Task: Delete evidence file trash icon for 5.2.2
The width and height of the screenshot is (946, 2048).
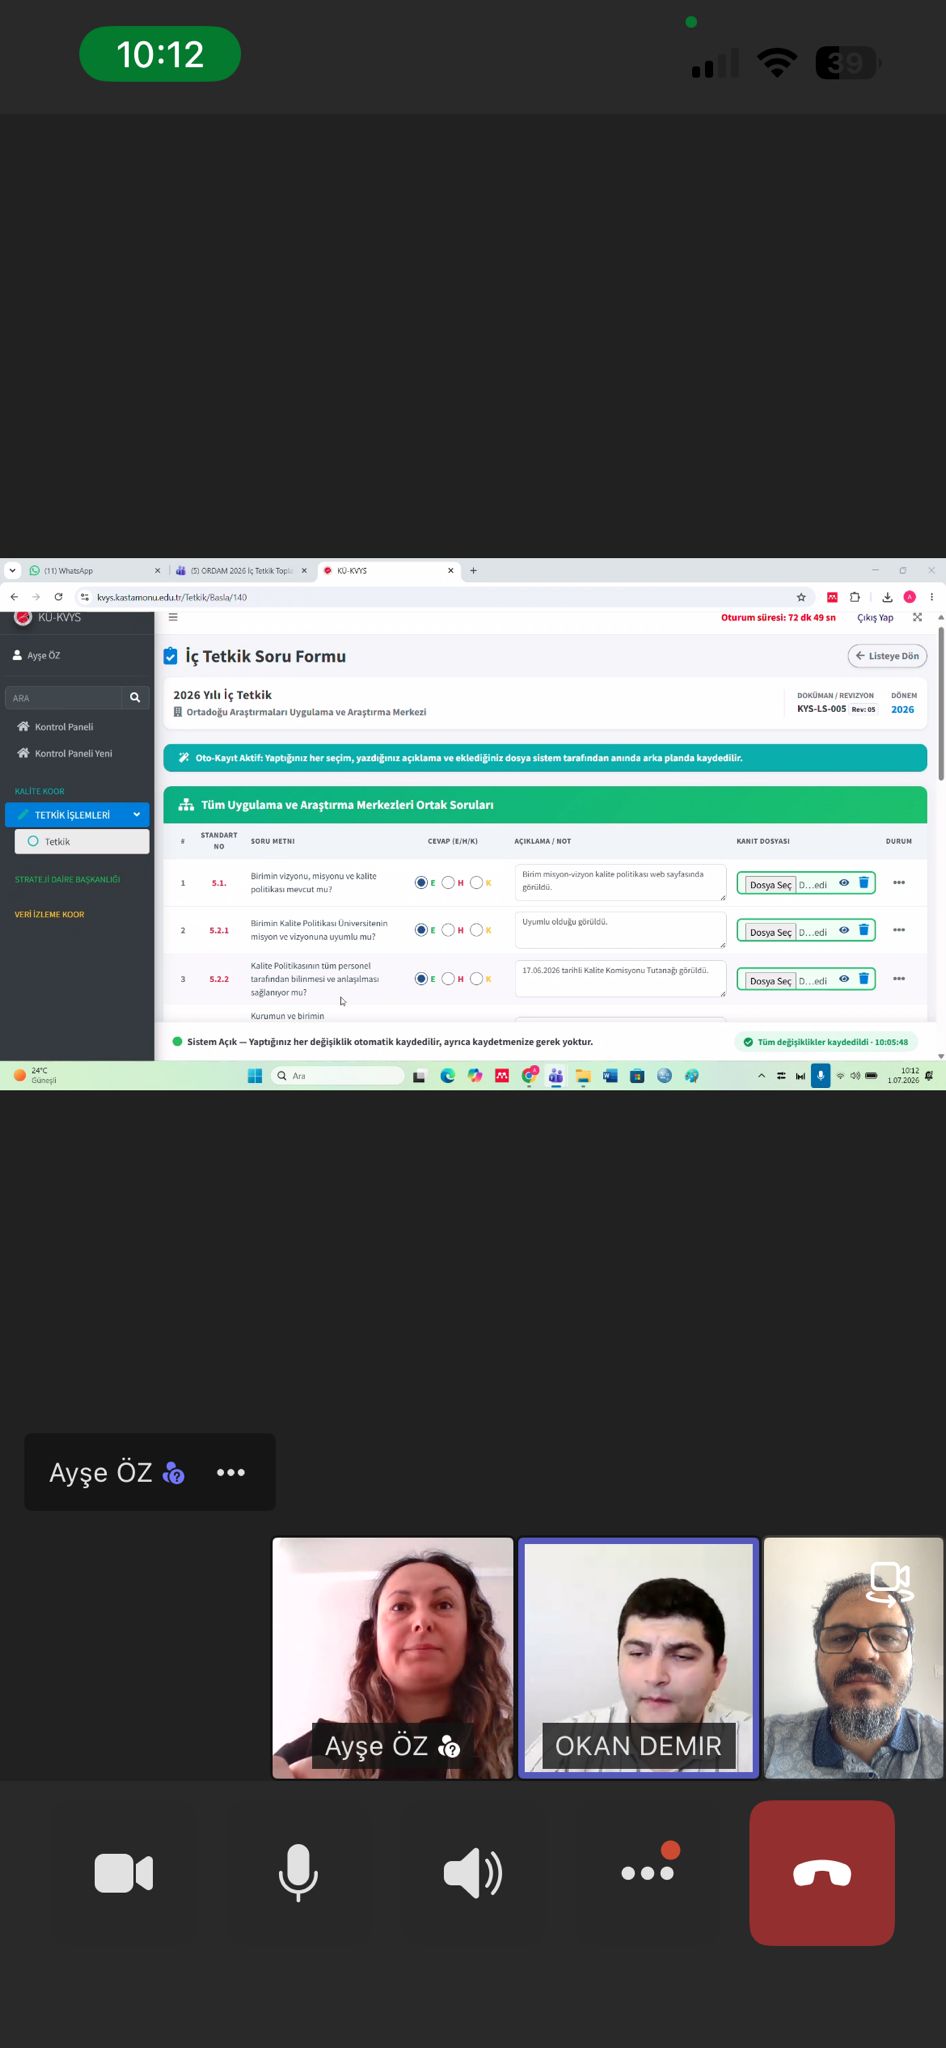Action: coord(864,979)
